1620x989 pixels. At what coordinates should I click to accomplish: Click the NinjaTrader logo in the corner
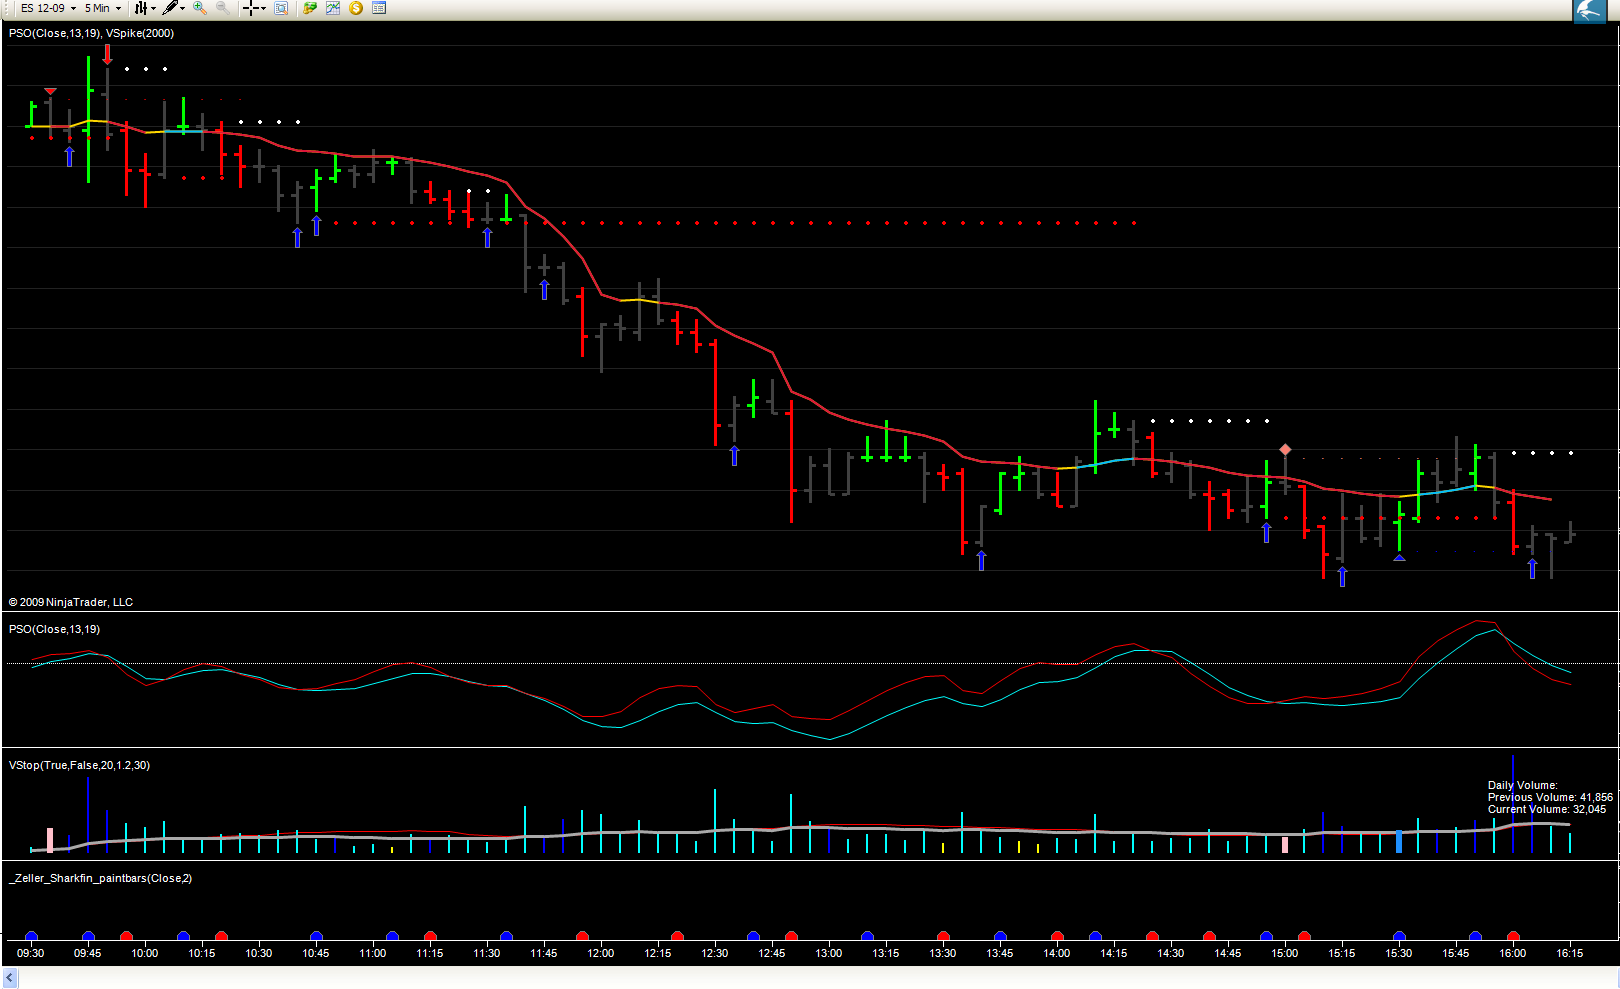(1589, 11)
